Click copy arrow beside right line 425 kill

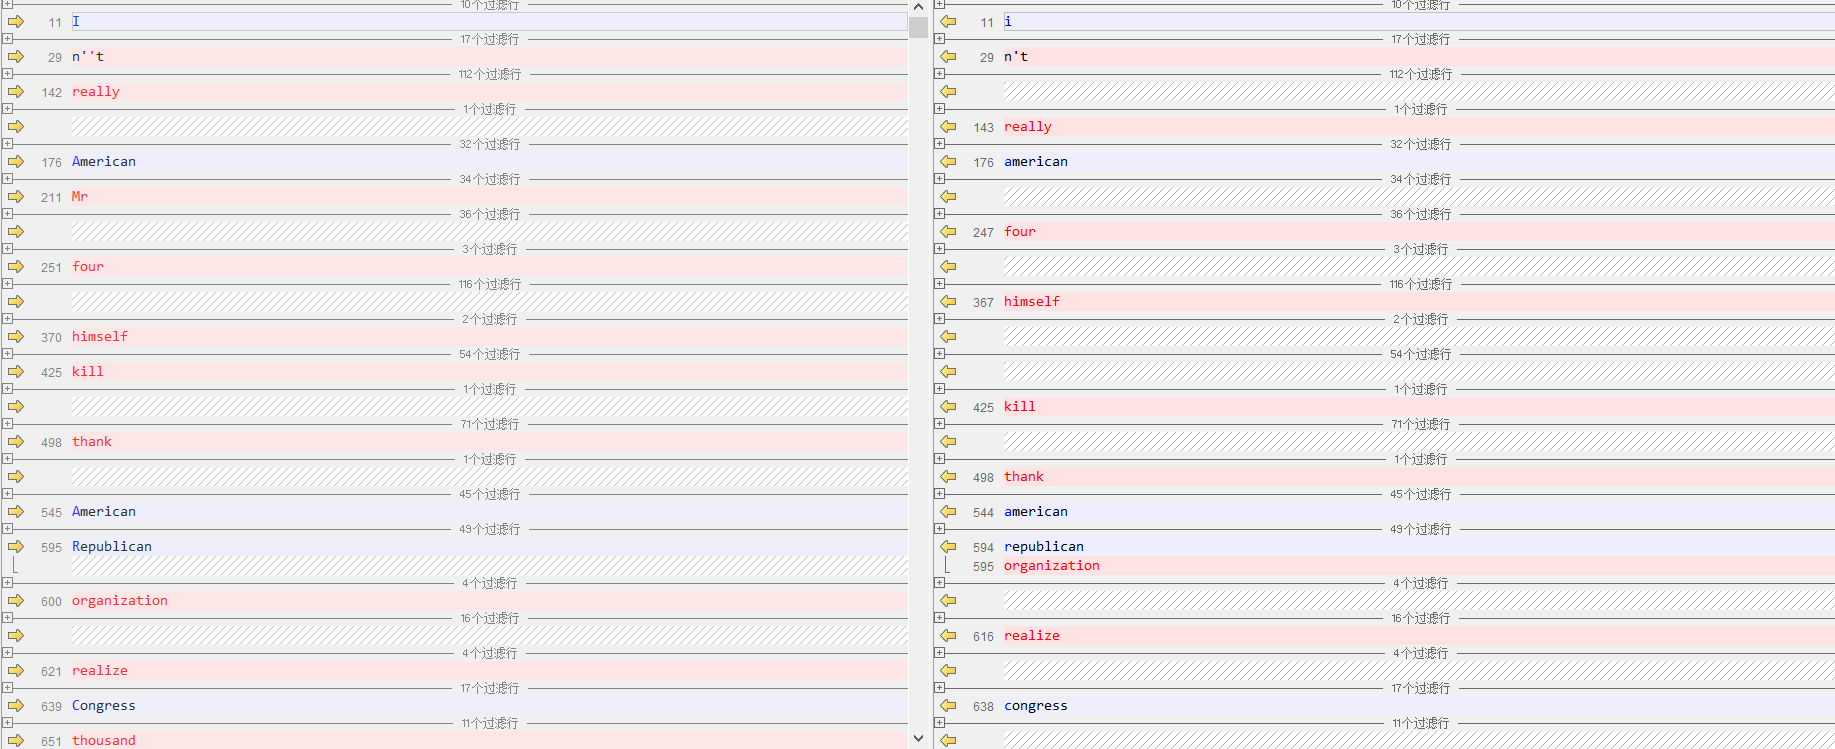point(948,407)
